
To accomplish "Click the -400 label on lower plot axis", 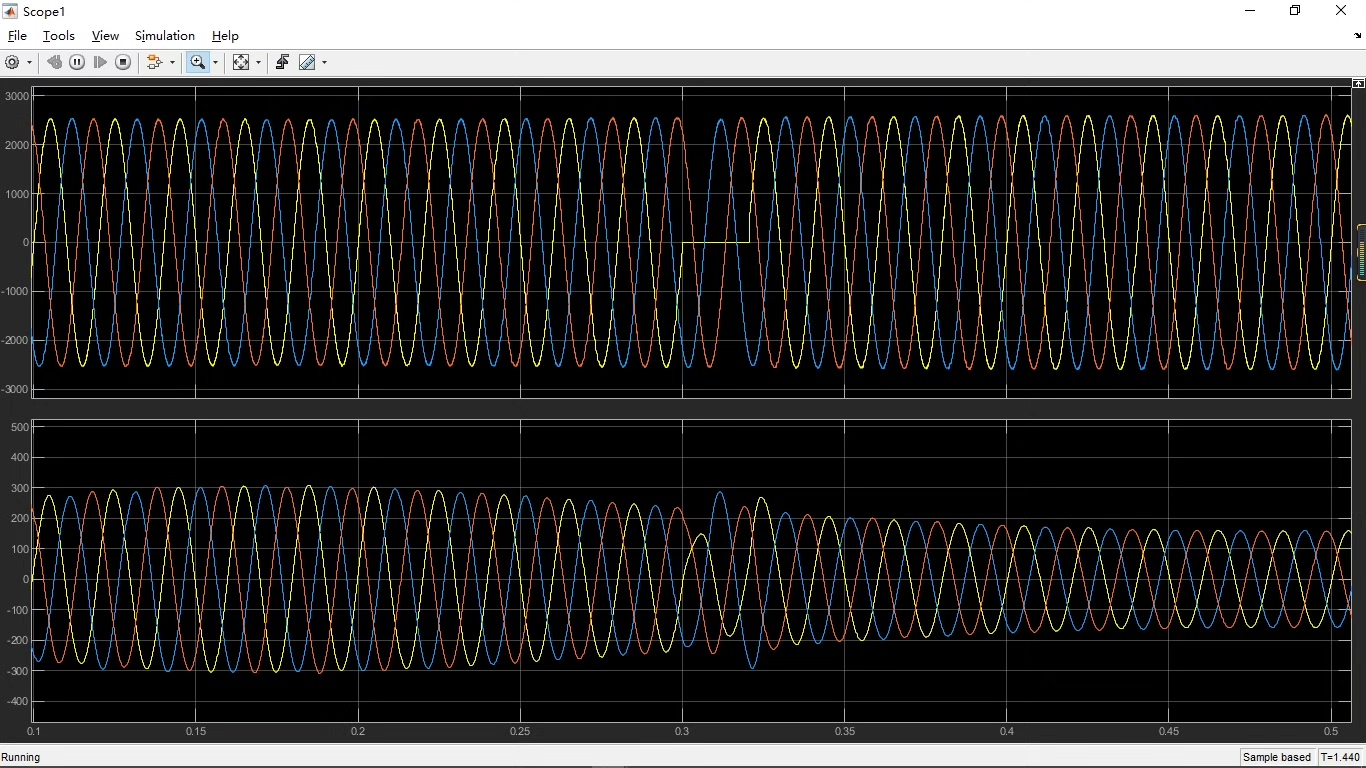I will coord(17,702).
